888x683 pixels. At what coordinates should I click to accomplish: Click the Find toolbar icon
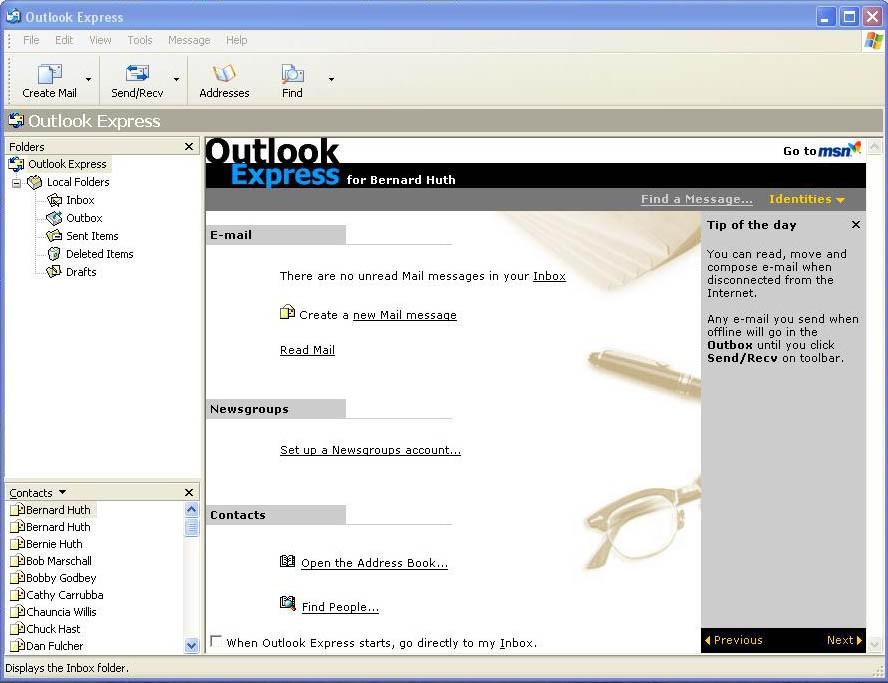tap(292, 74)
